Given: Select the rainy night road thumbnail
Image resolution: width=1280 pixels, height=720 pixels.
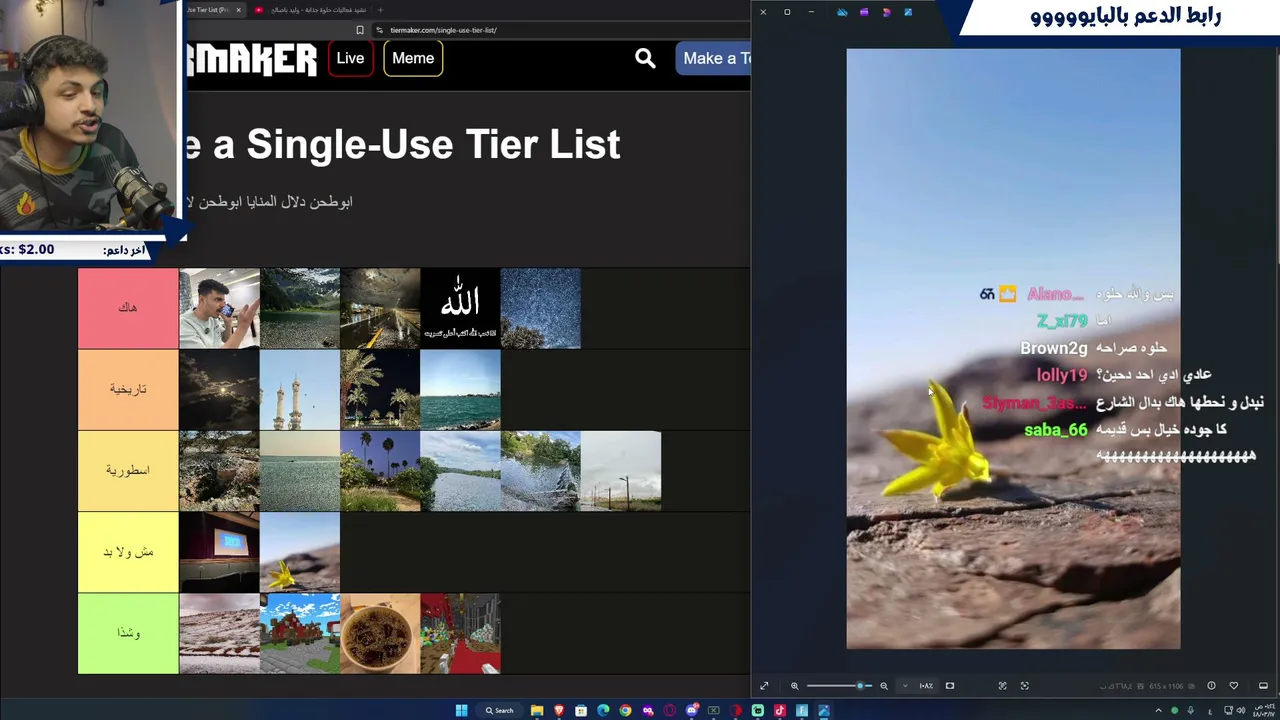Looking at the screenshot, I should tap(380, 308).
